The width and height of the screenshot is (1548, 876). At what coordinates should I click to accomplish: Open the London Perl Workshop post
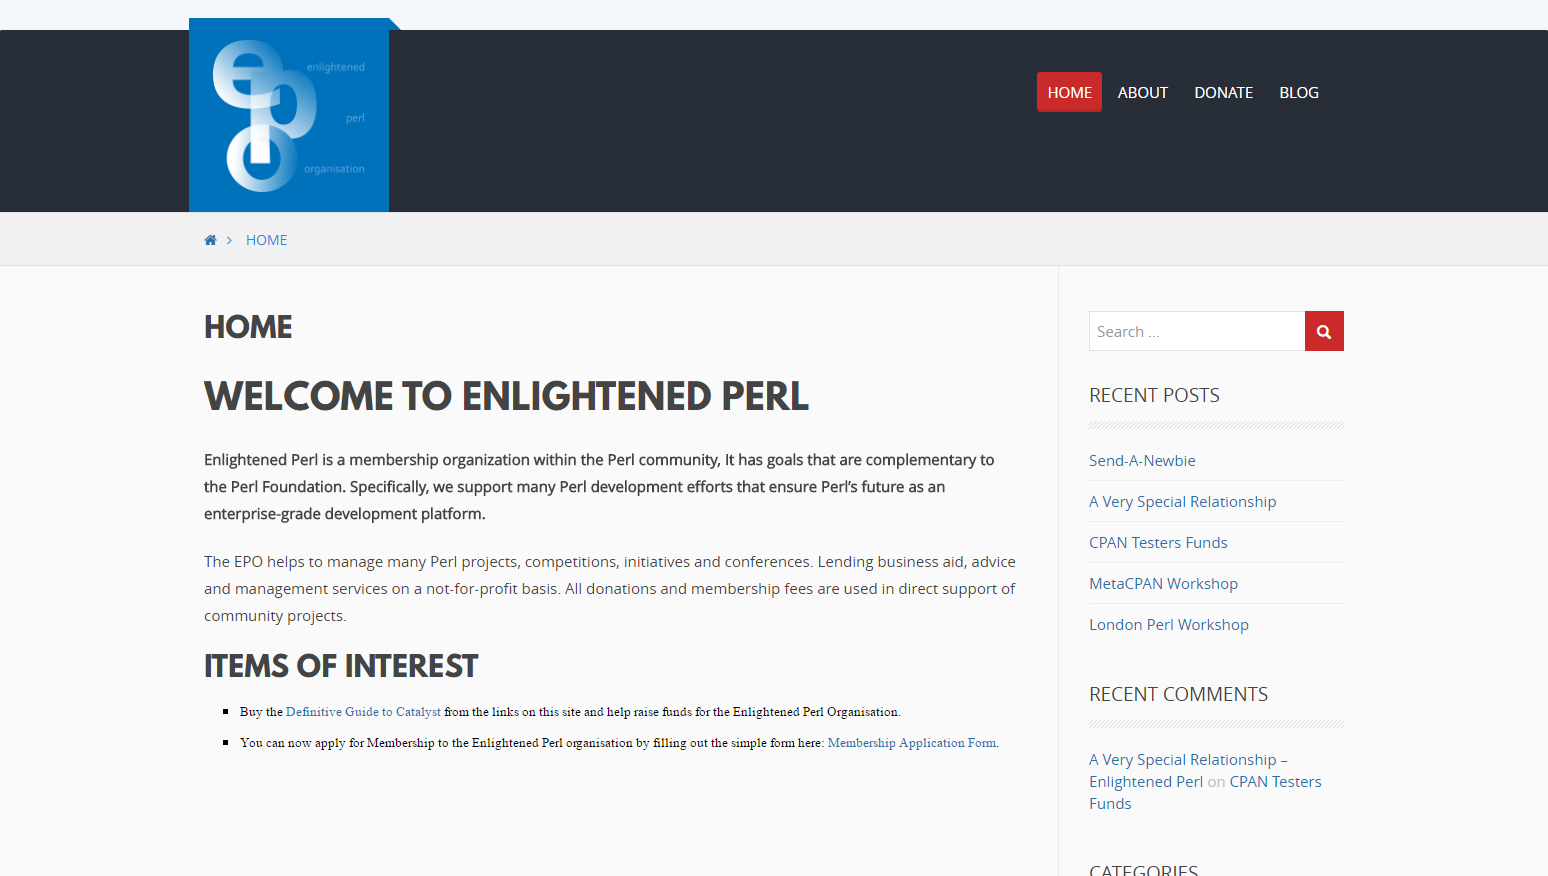coord(1168,624)
